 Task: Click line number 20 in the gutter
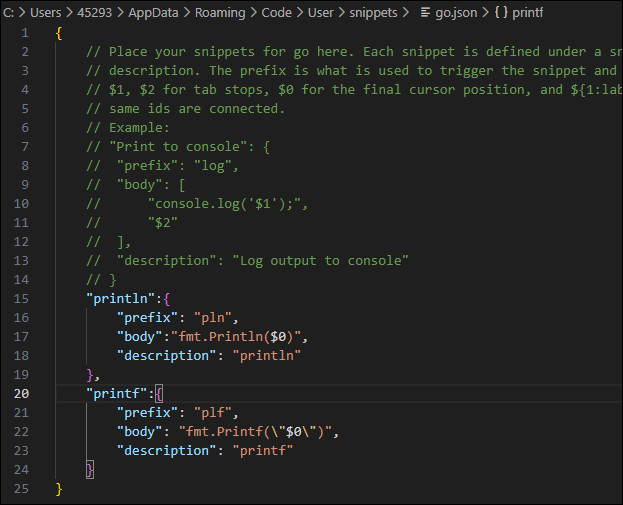pyautogui.click(x=21, y=393)
